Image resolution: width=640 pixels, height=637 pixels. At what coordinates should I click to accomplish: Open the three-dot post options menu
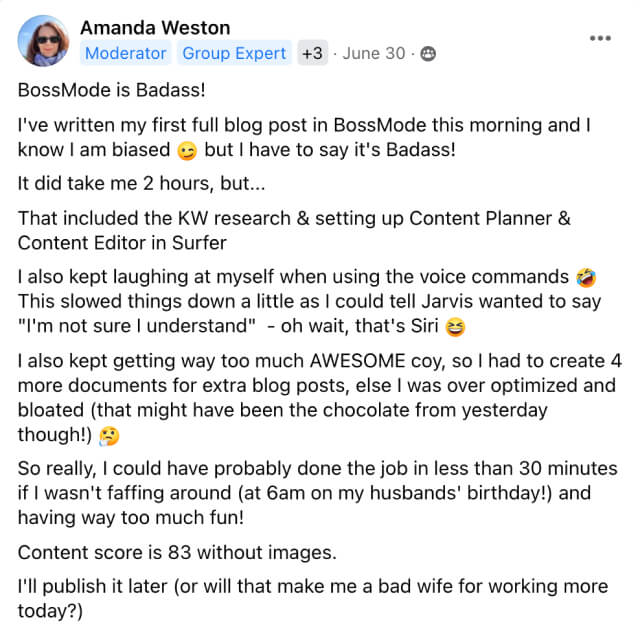[x=600, y=38]
